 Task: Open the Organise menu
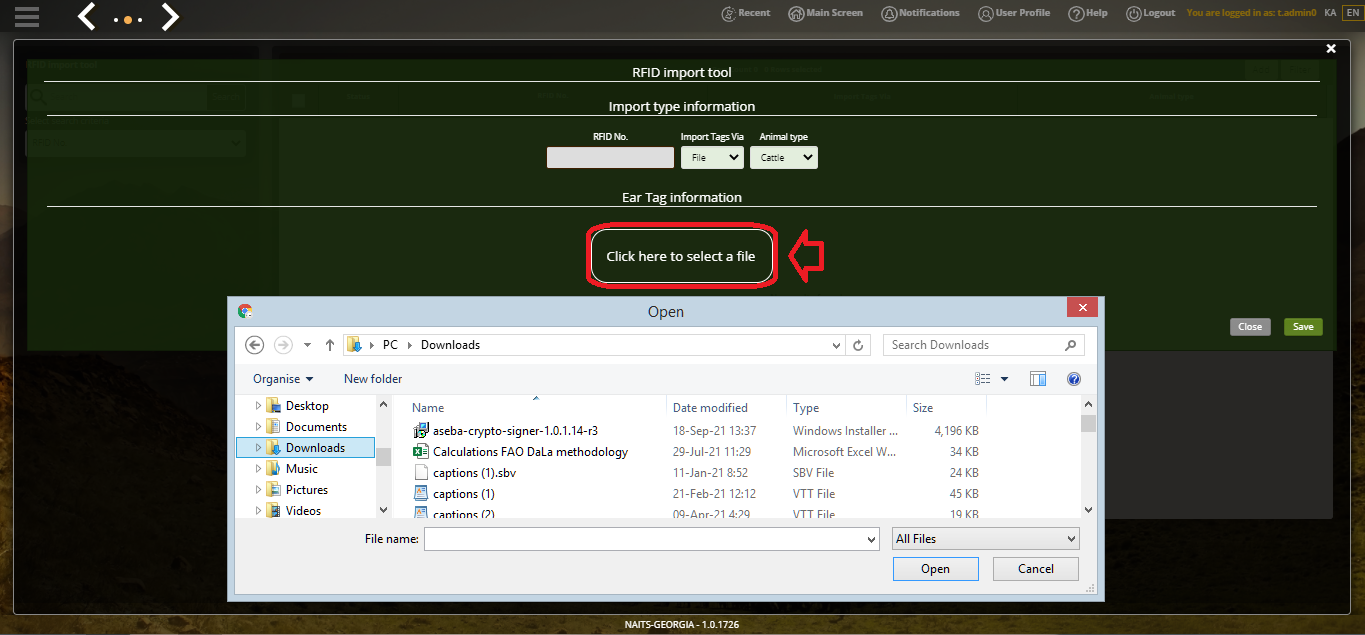pyautogui.click(x=283, y=379)
